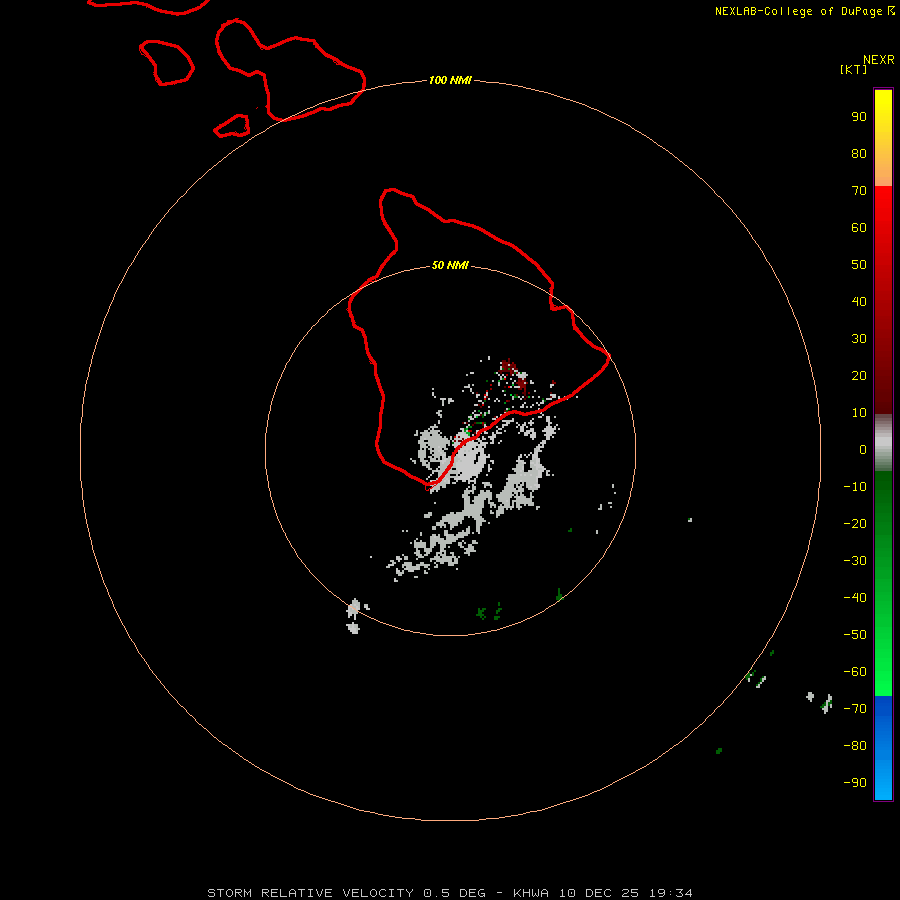Click the yellow top segment of the color bar

(883, 138)
